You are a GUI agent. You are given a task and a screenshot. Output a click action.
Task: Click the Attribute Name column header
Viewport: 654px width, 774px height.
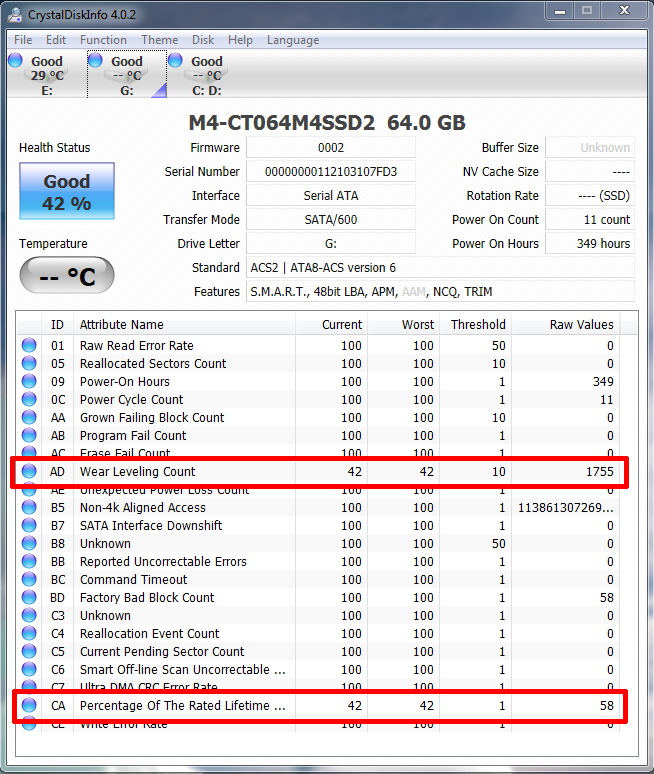pyautogui.click(x=185, y=324)
